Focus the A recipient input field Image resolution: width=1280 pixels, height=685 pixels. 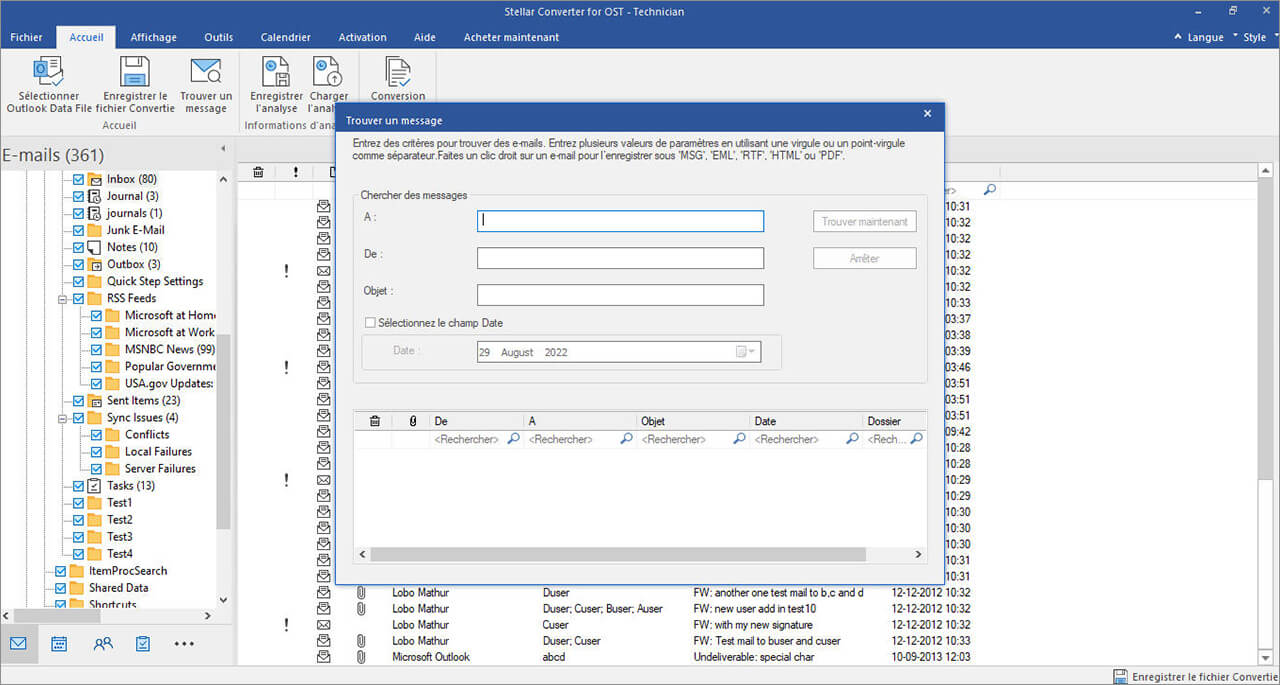[x=620, y=221]
